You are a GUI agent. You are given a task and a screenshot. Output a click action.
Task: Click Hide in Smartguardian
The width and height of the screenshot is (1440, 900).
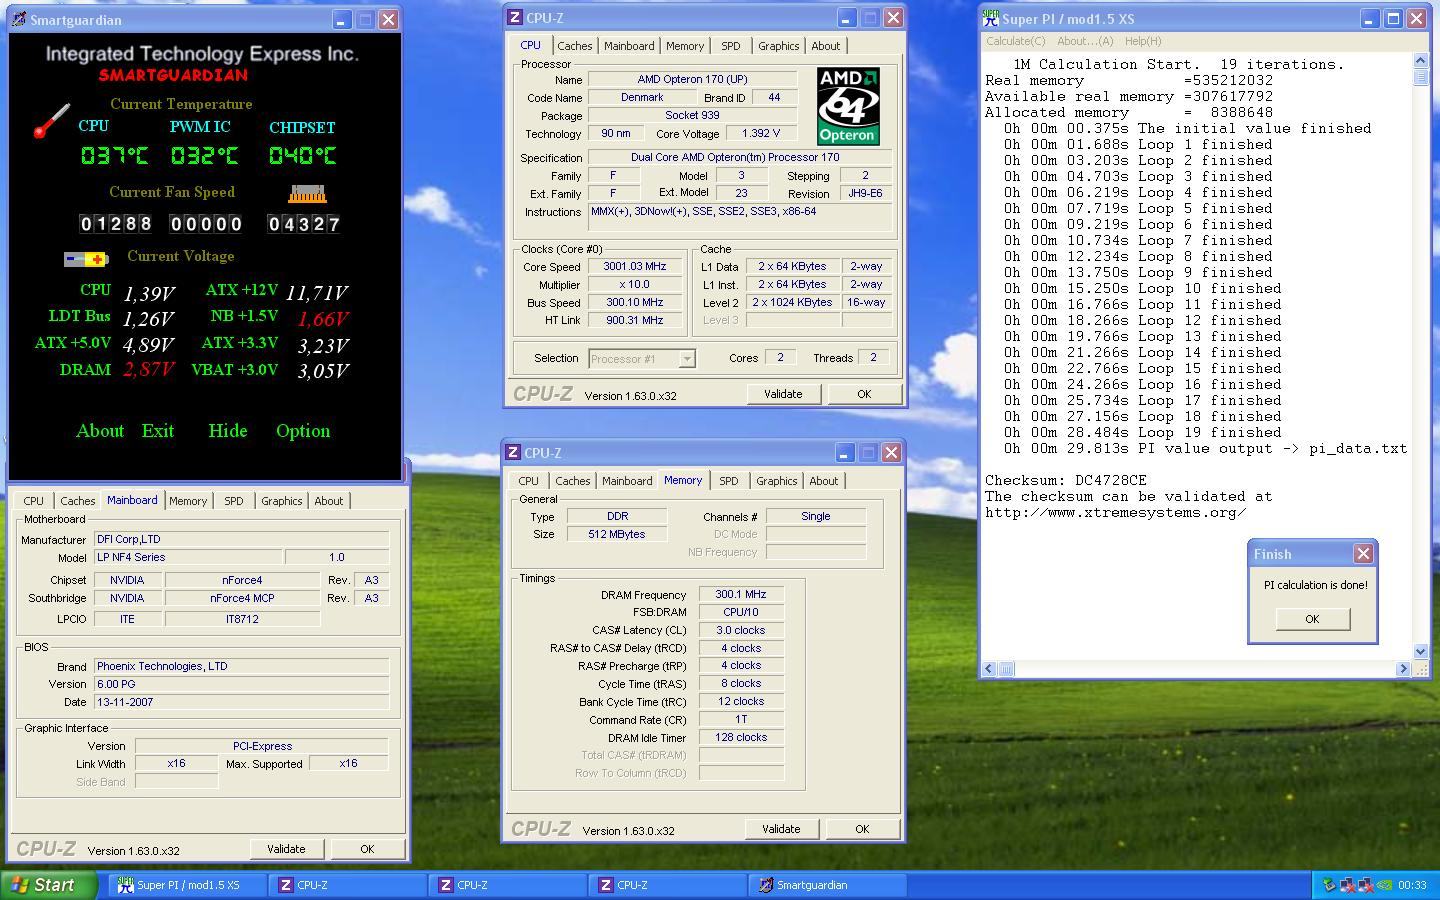[x=227, y=431]
